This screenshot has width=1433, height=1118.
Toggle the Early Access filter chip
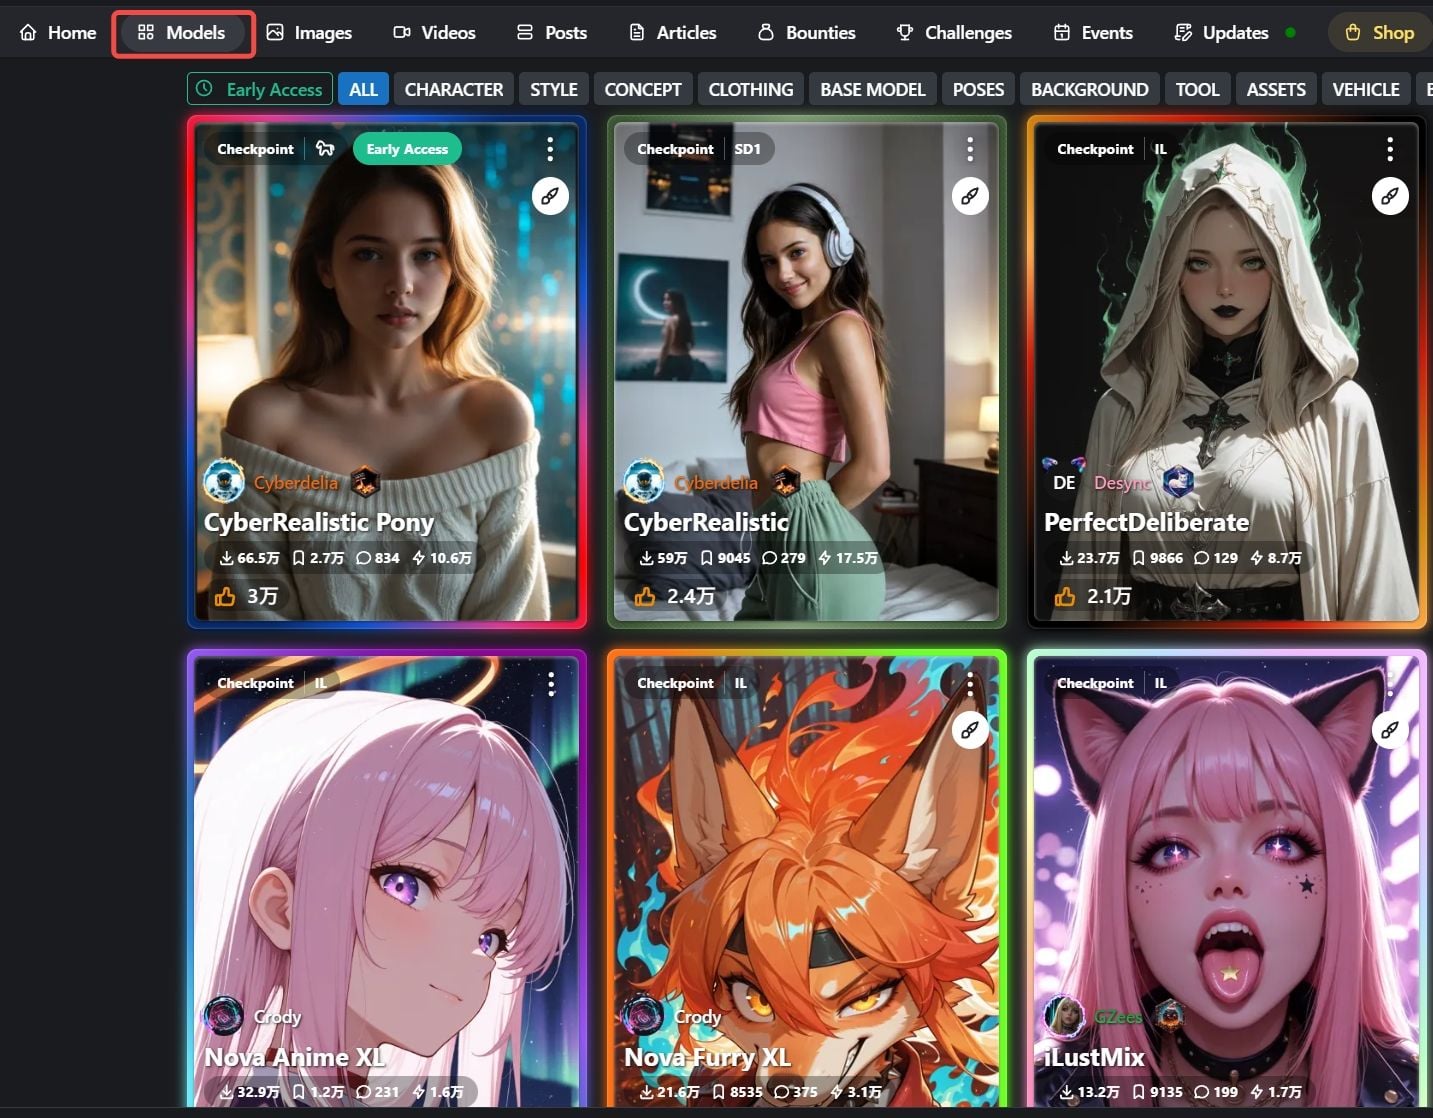(260, 89)
